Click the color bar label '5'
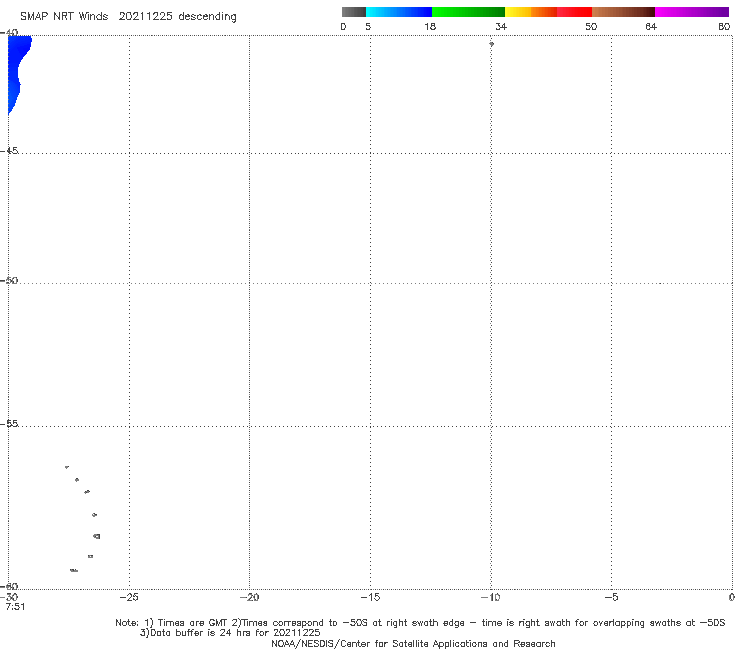Image resolution: width=740 pixels, height=650 pixels. pos(368,27)
